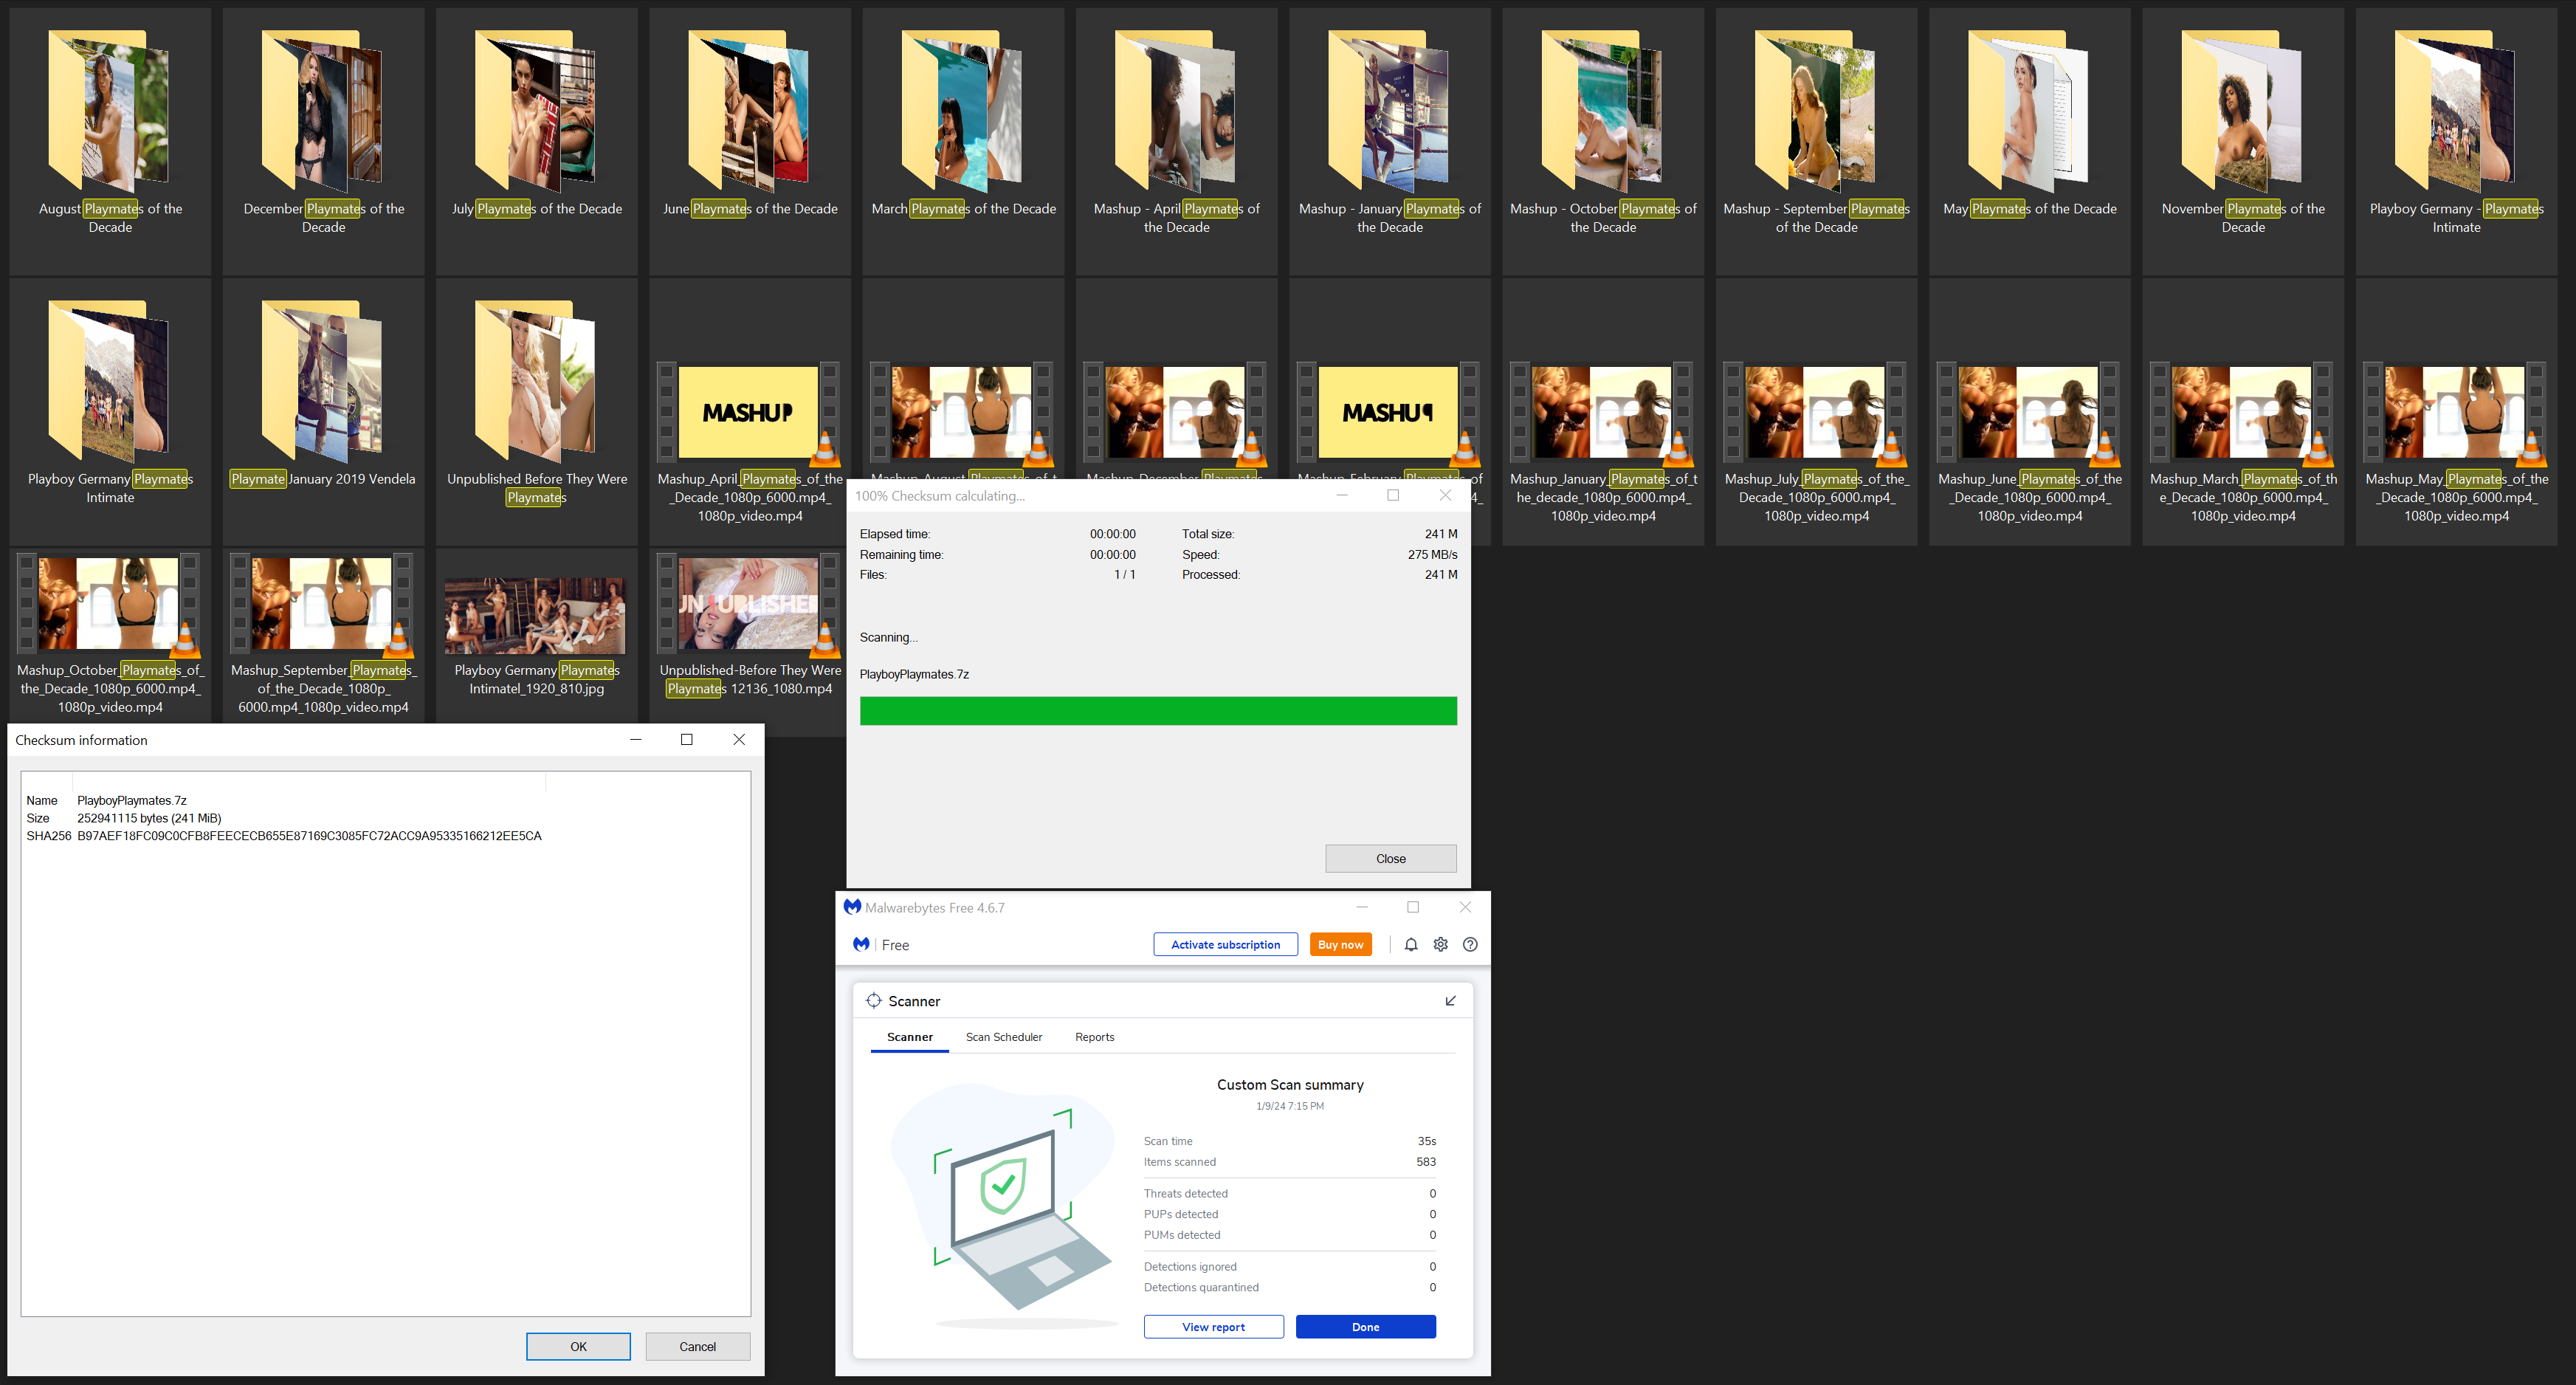Collapse the Scanner panel arrow icon

(1450, 1001)
